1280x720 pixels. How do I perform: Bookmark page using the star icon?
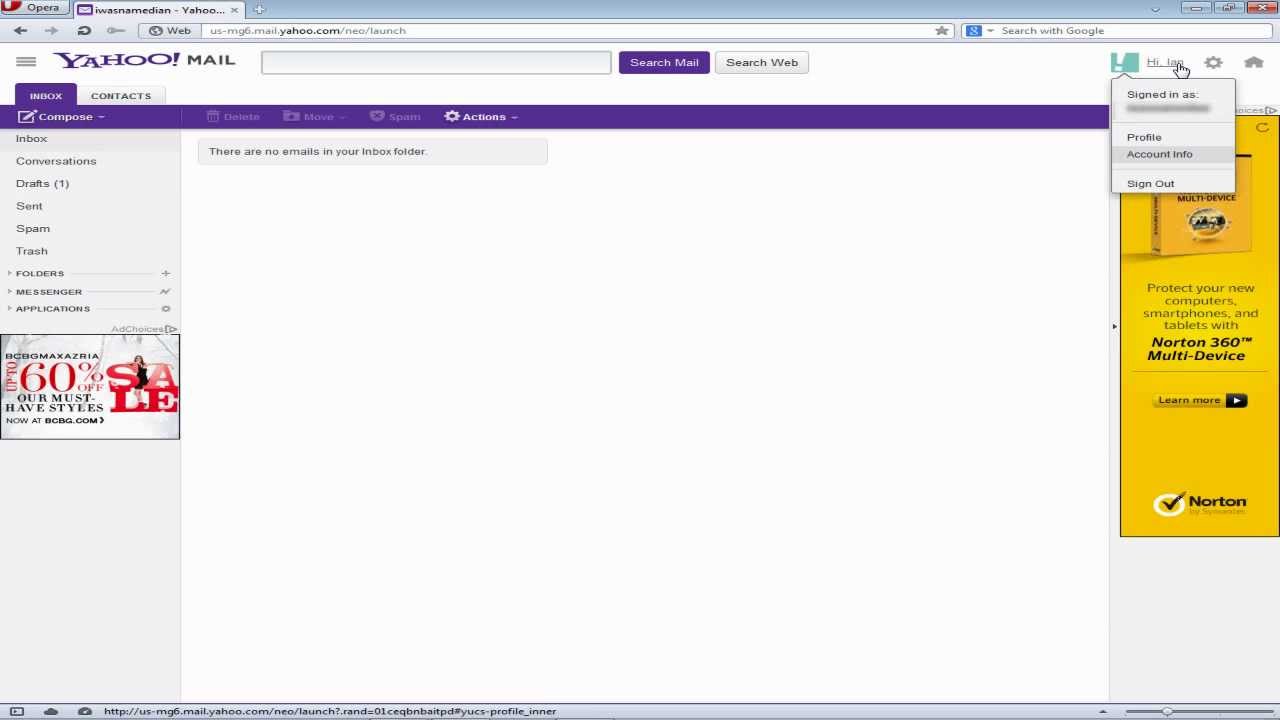click(x=941, y=31)
